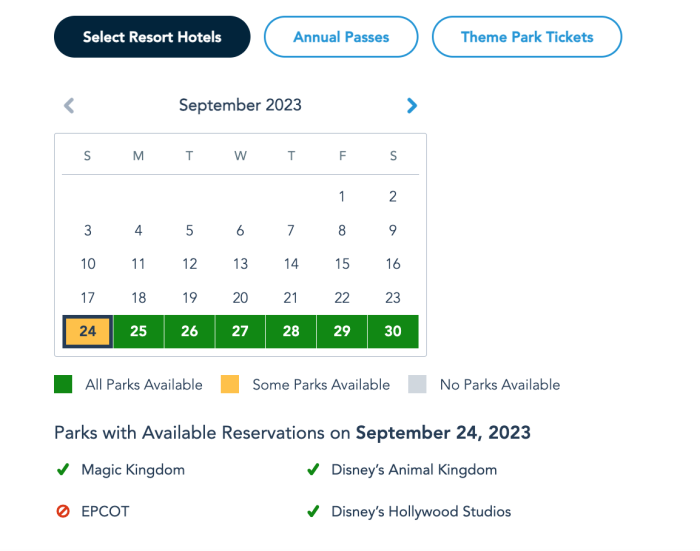Select the Select Resort Hotels tab
This screenshot has height=551, width=700.
click(x=152, y=37)
